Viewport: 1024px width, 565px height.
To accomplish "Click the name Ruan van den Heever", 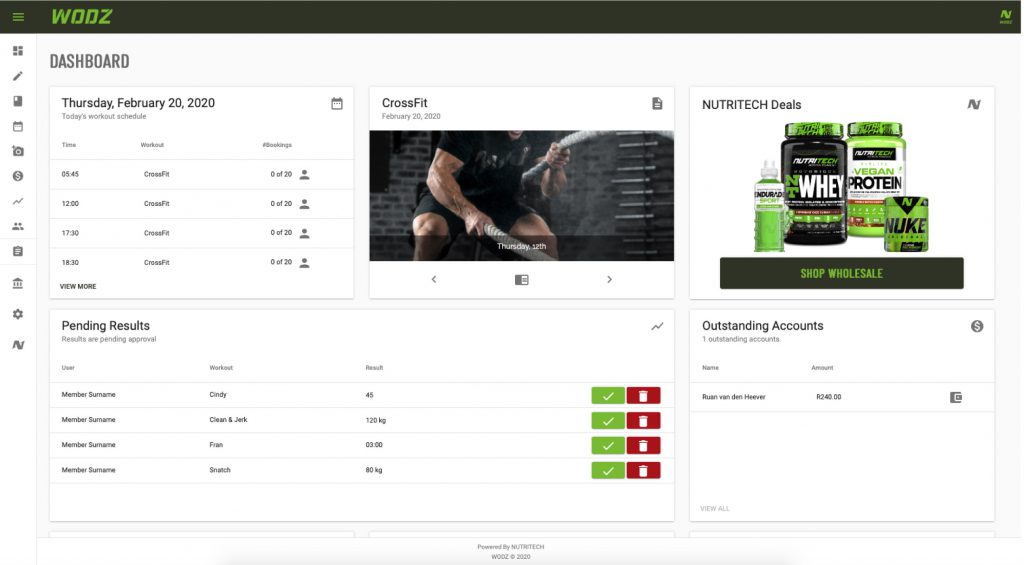I will coord(733,397).
